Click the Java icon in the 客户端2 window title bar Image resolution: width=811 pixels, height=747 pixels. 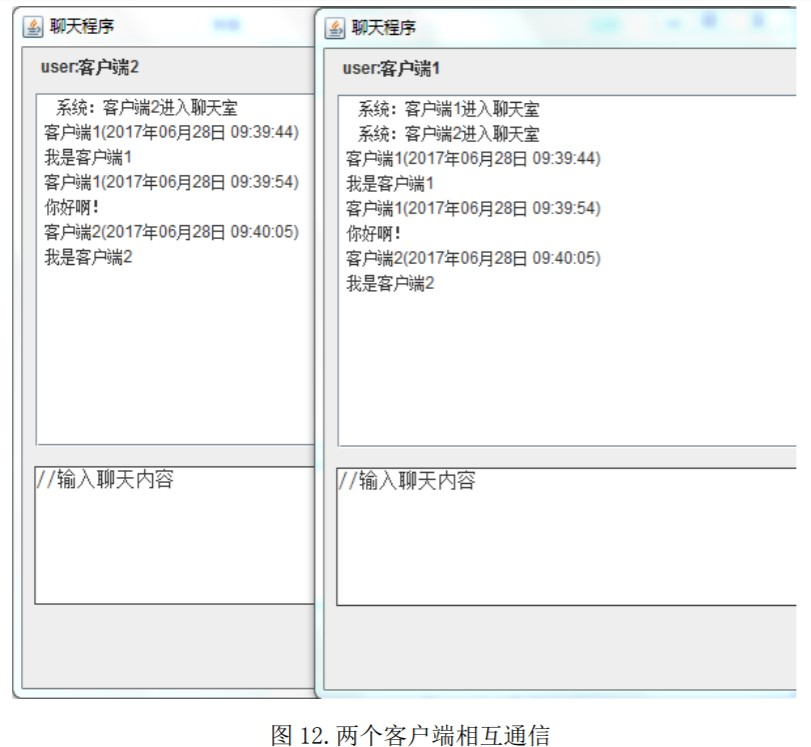tap(33, 27)
